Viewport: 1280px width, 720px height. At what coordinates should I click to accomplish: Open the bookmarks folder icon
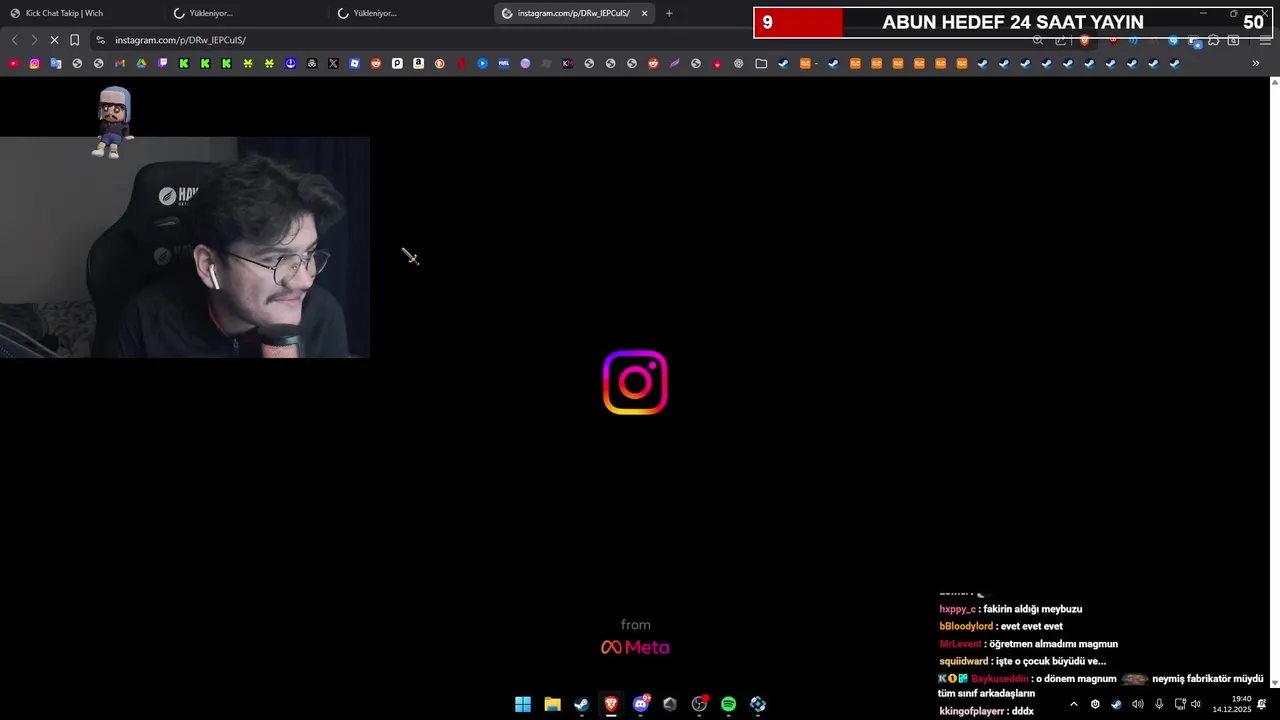click(761, 64)
